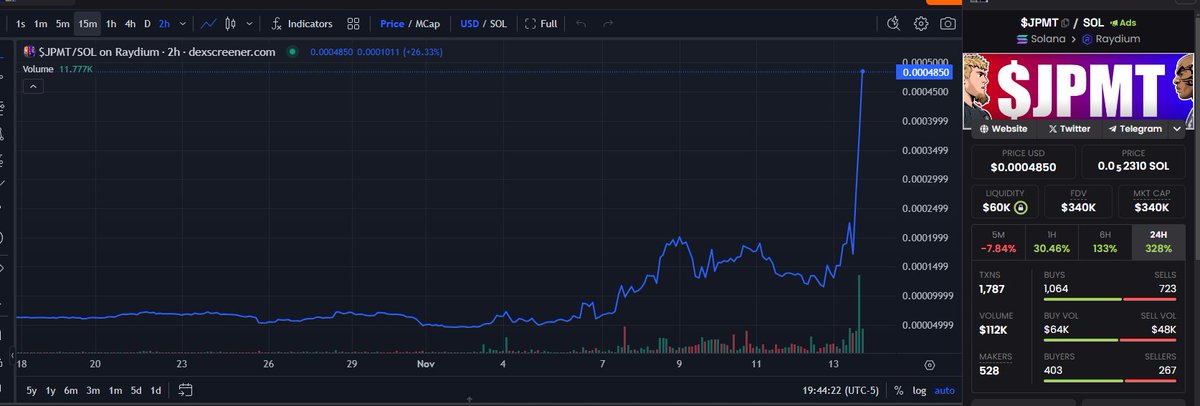This screenshot has width=1200, height=406.
Task: Open the chart style dropdown chevron
Action: click(249, 23)
